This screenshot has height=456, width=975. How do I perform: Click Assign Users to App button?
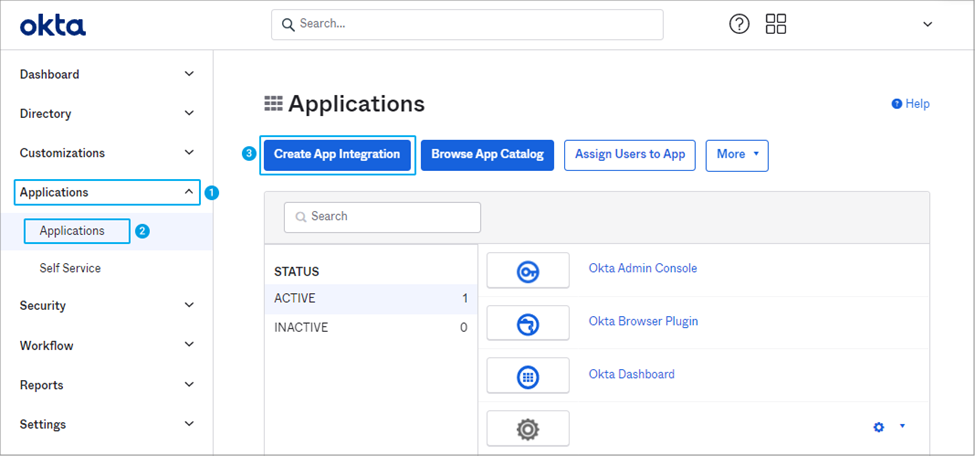630,154
